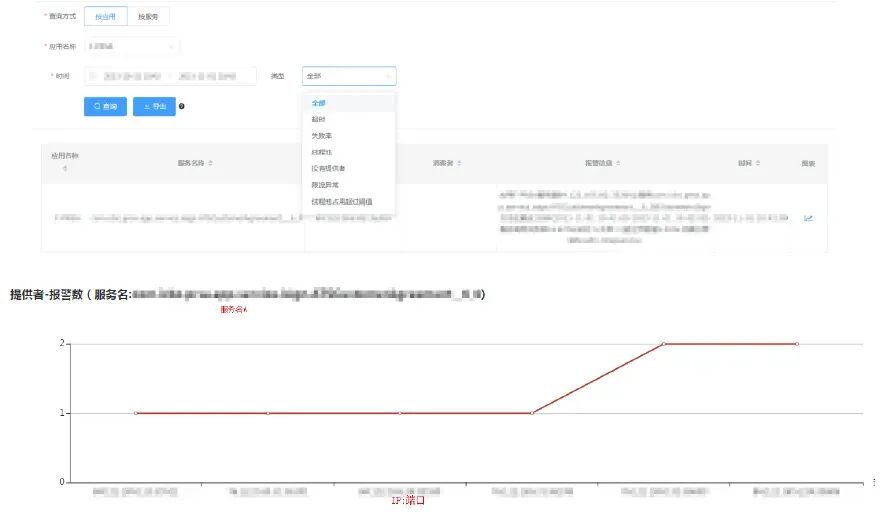Image resolution: width=895 pixels, height=528 pixels.
Task: Click the calendar icon in 时间 field
Action: pyautogui.click(x=93, y=76)
